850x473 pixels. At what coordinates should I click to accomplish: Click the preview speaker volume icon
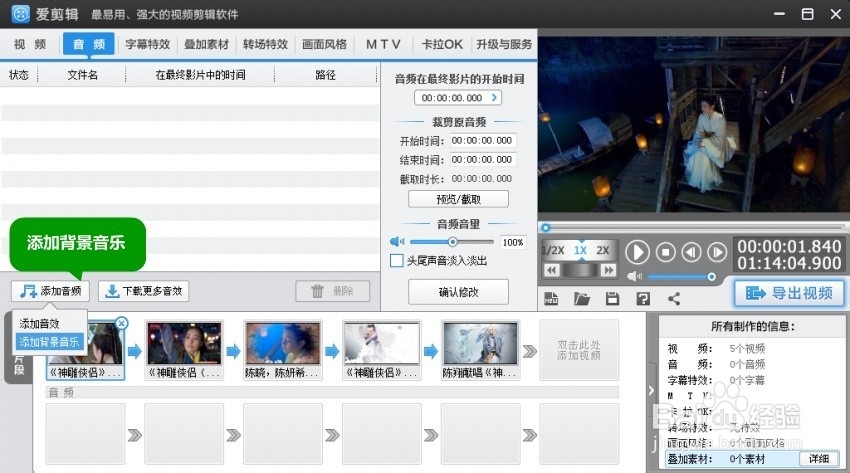(x=634, y=276)
